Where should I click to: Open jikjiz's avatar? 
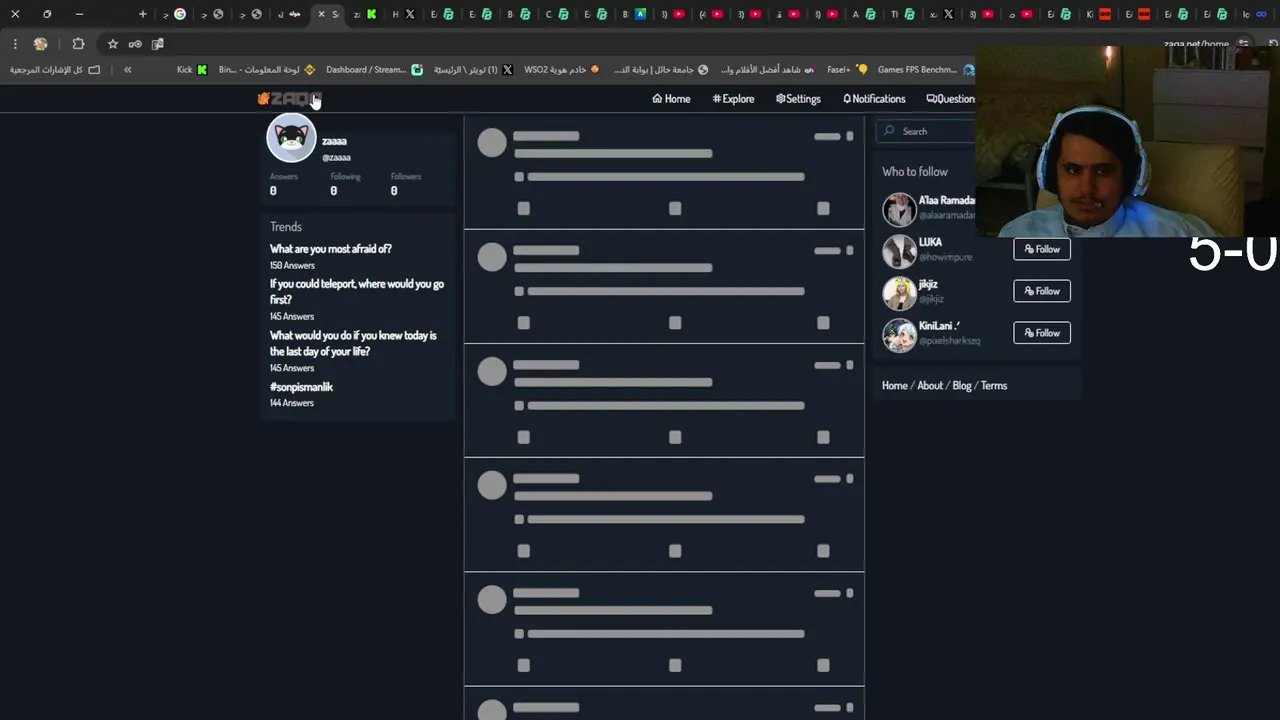coord(899,294)
